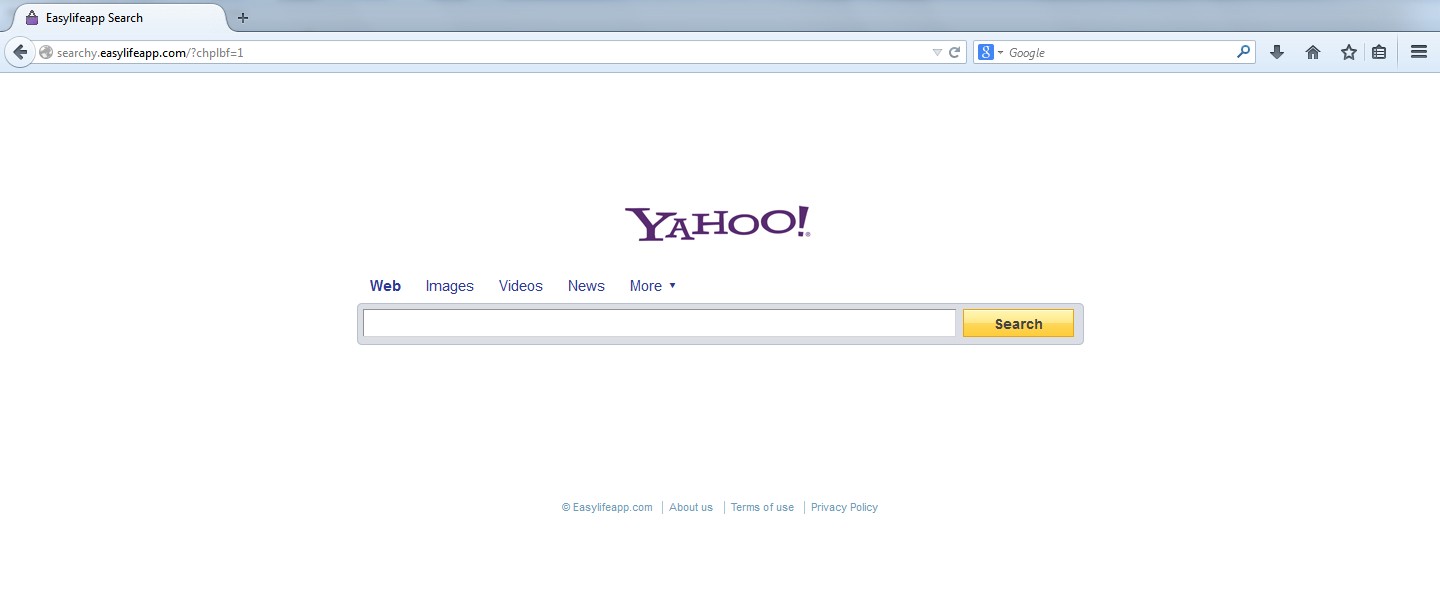
Task: Open the © Easylifeapp.com footer link
Action: (607, 507)
